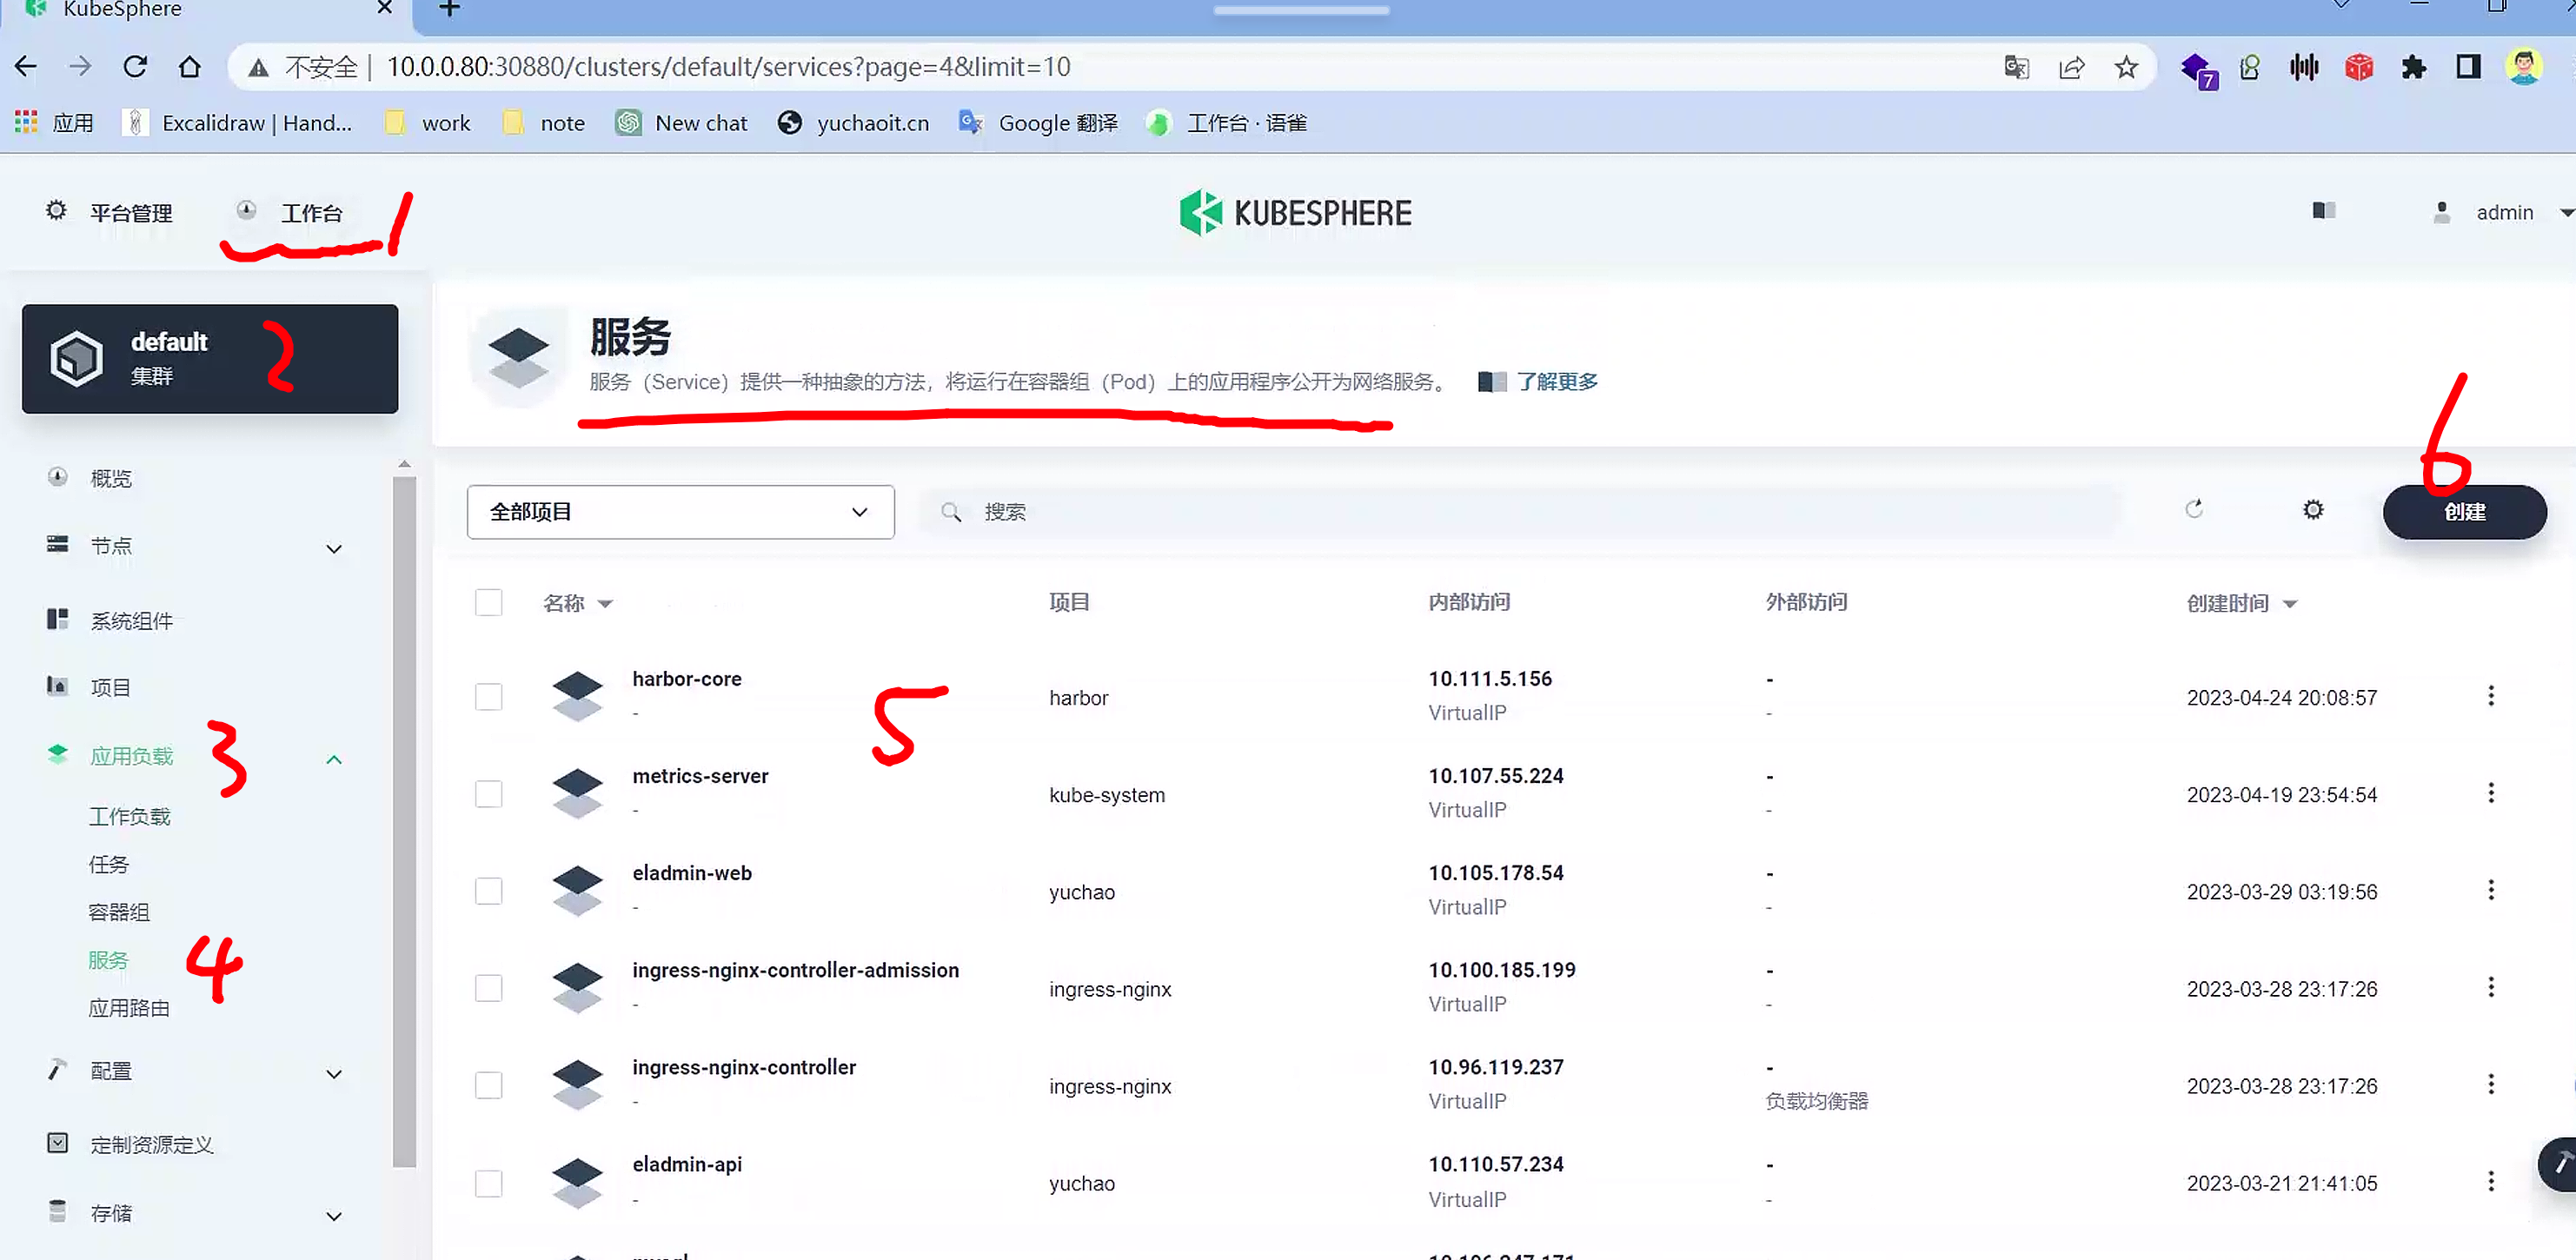Open the documentation book icon in header

click(x=2323, y=211)
